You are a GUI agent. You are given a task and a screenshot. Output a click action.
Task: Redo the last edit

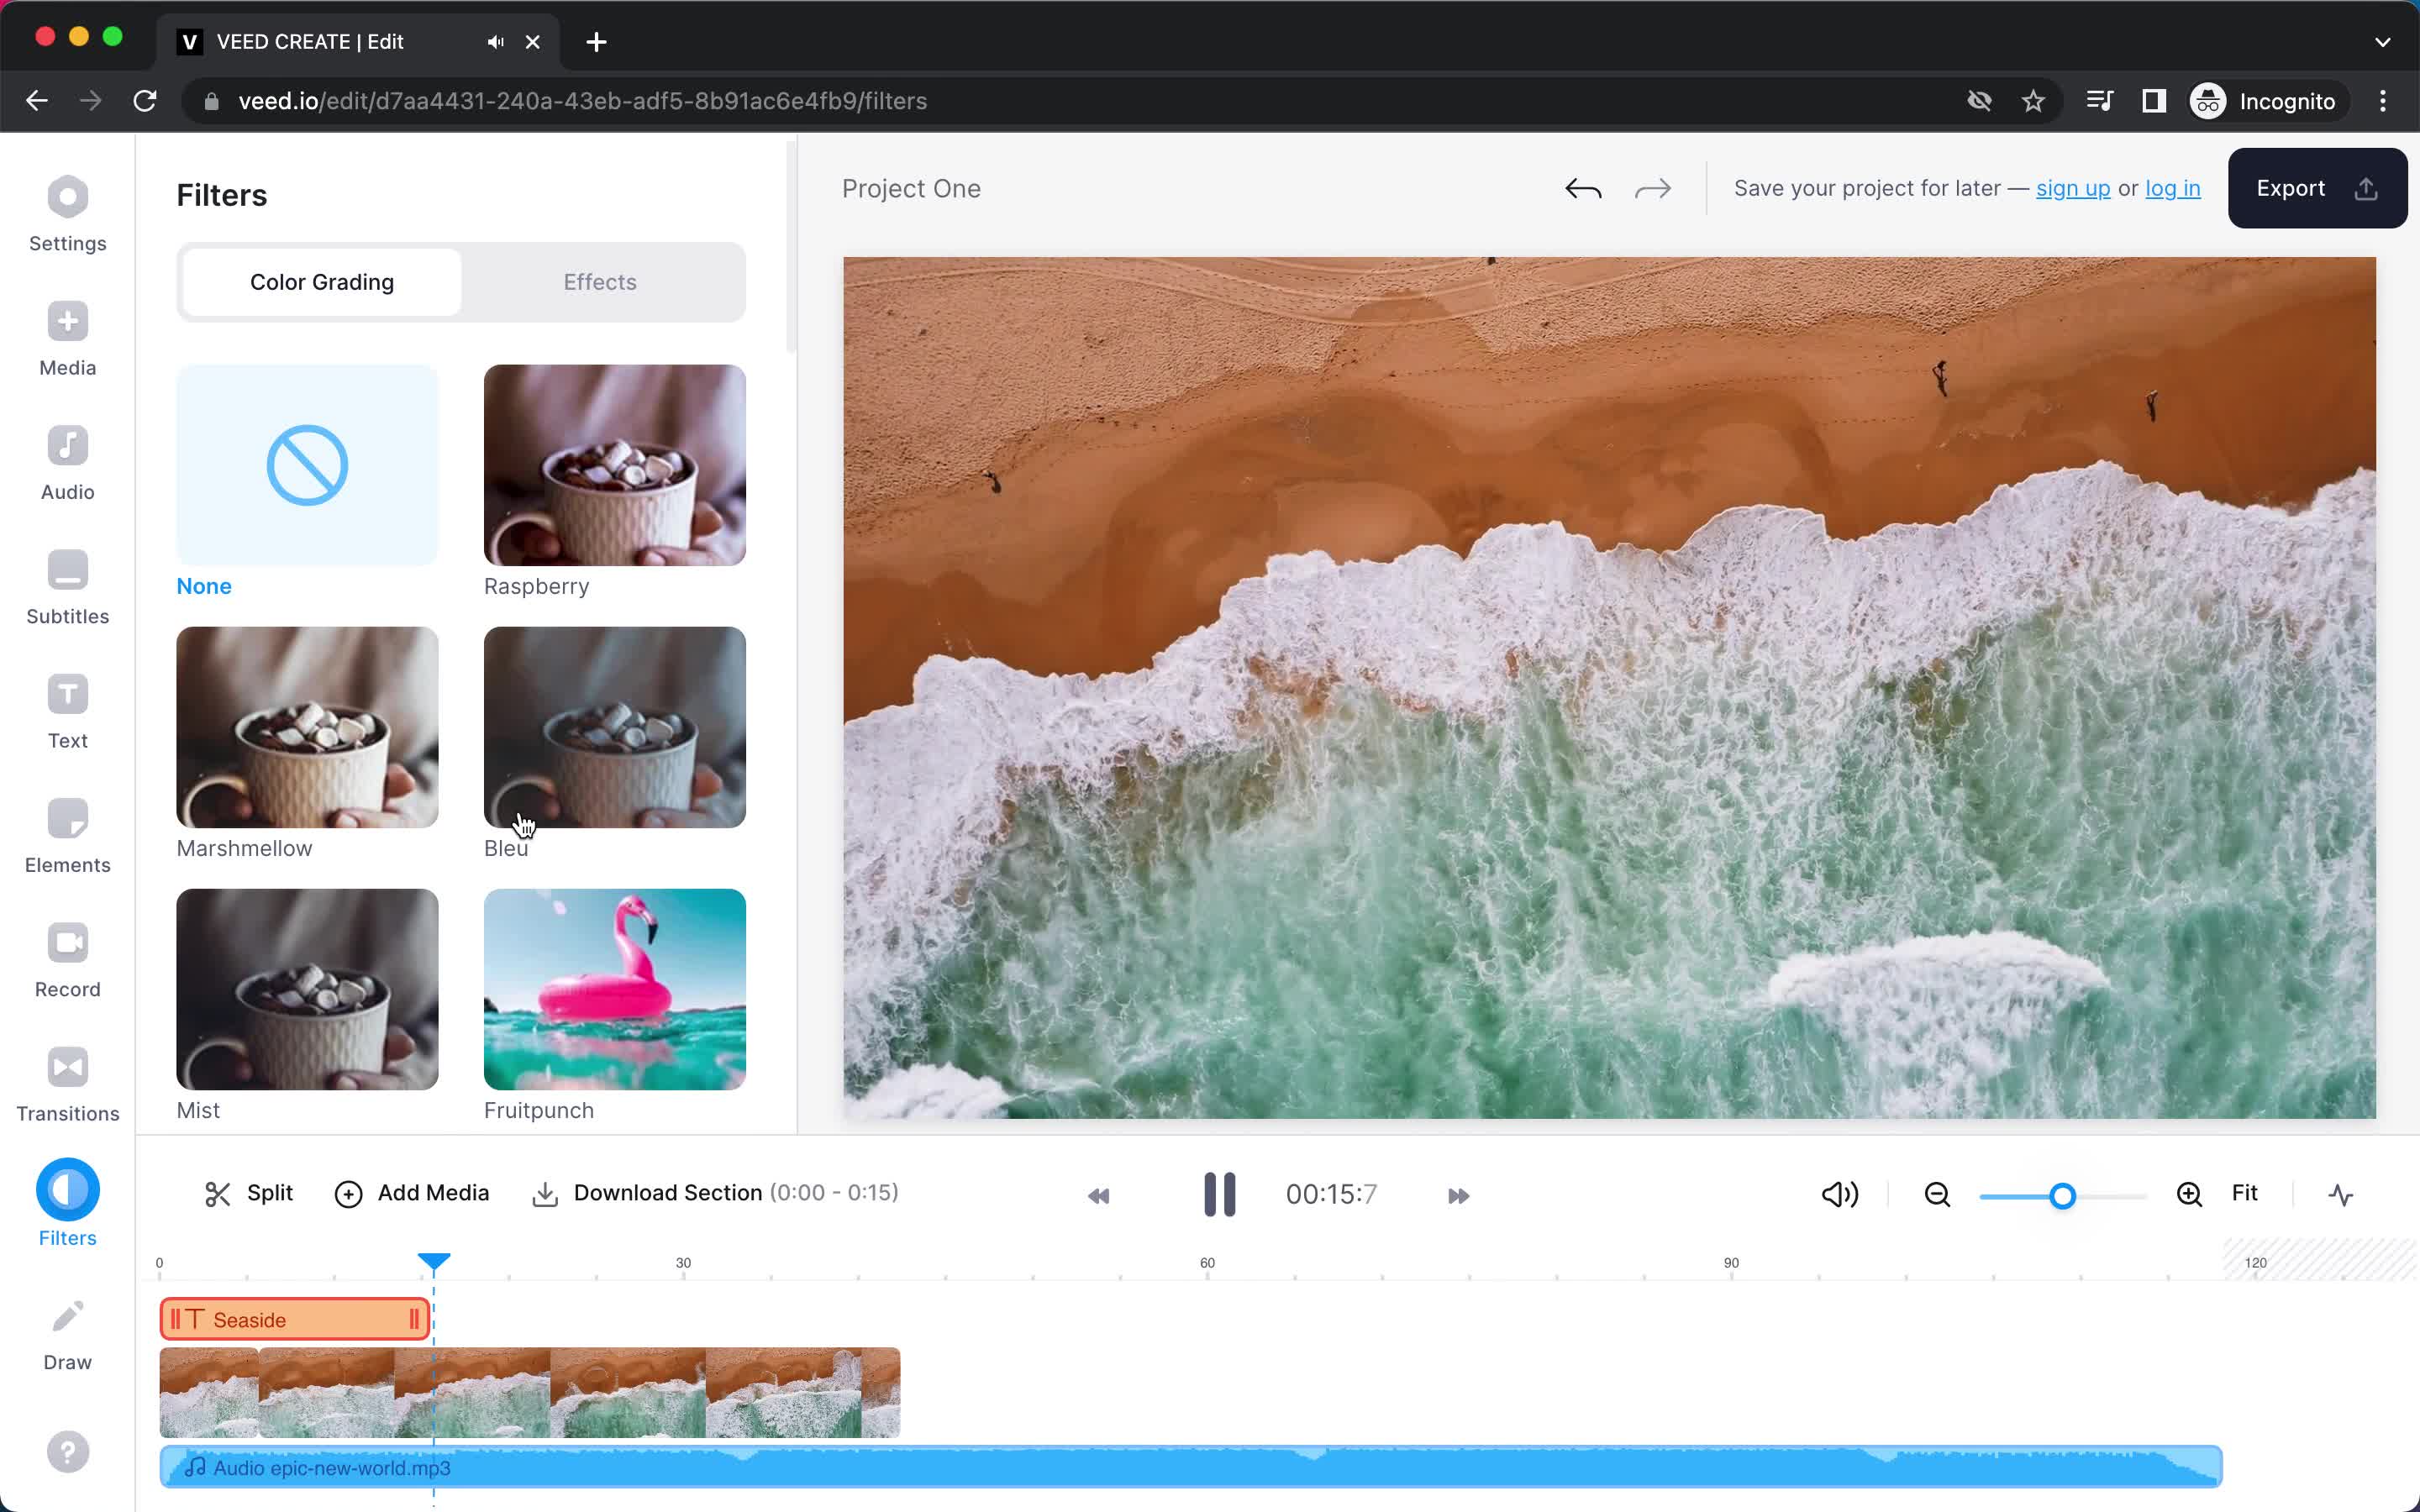point(1652,189)
